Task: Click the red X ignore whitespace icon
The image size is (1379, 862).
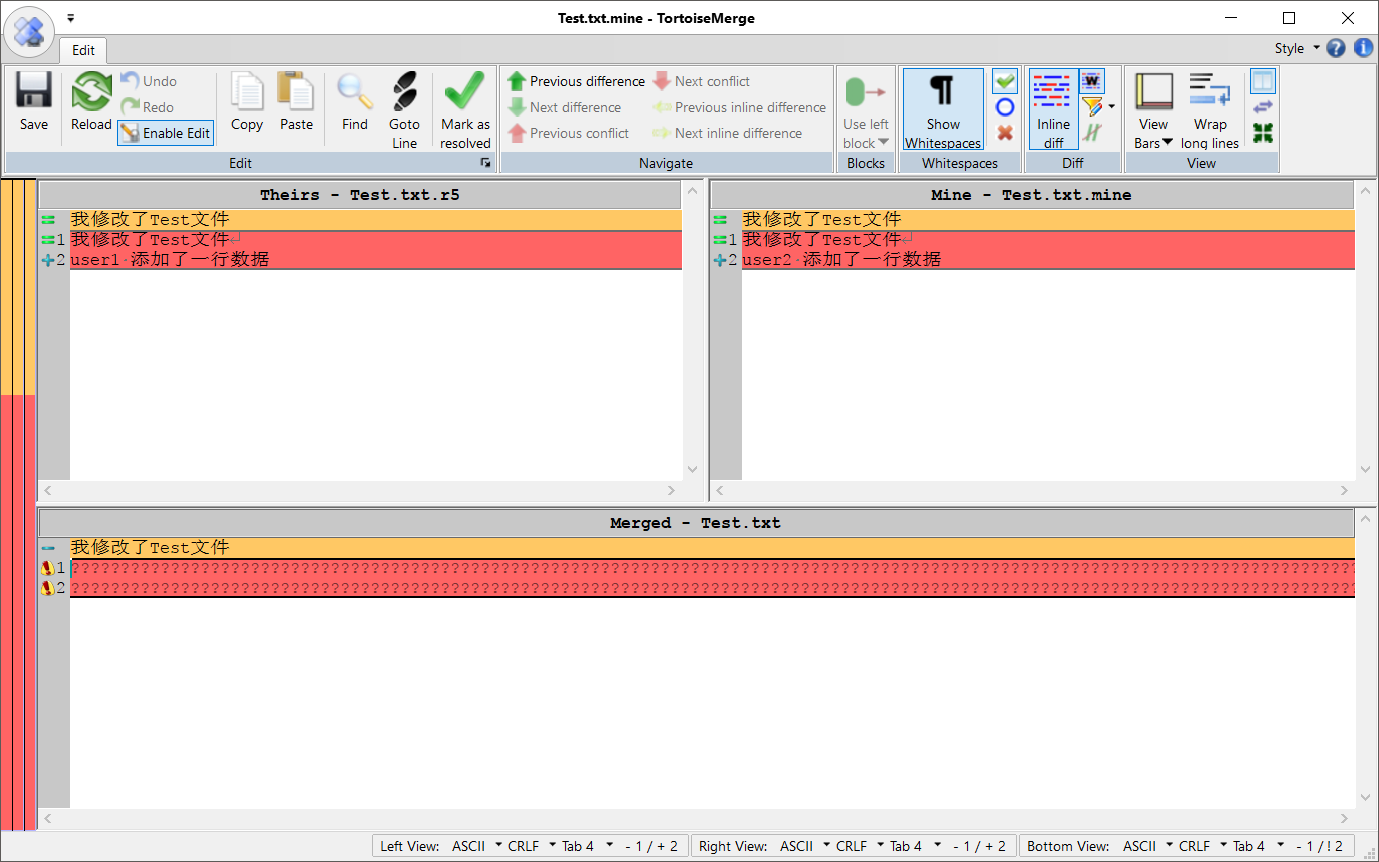Action: [x=1005, y=133]
